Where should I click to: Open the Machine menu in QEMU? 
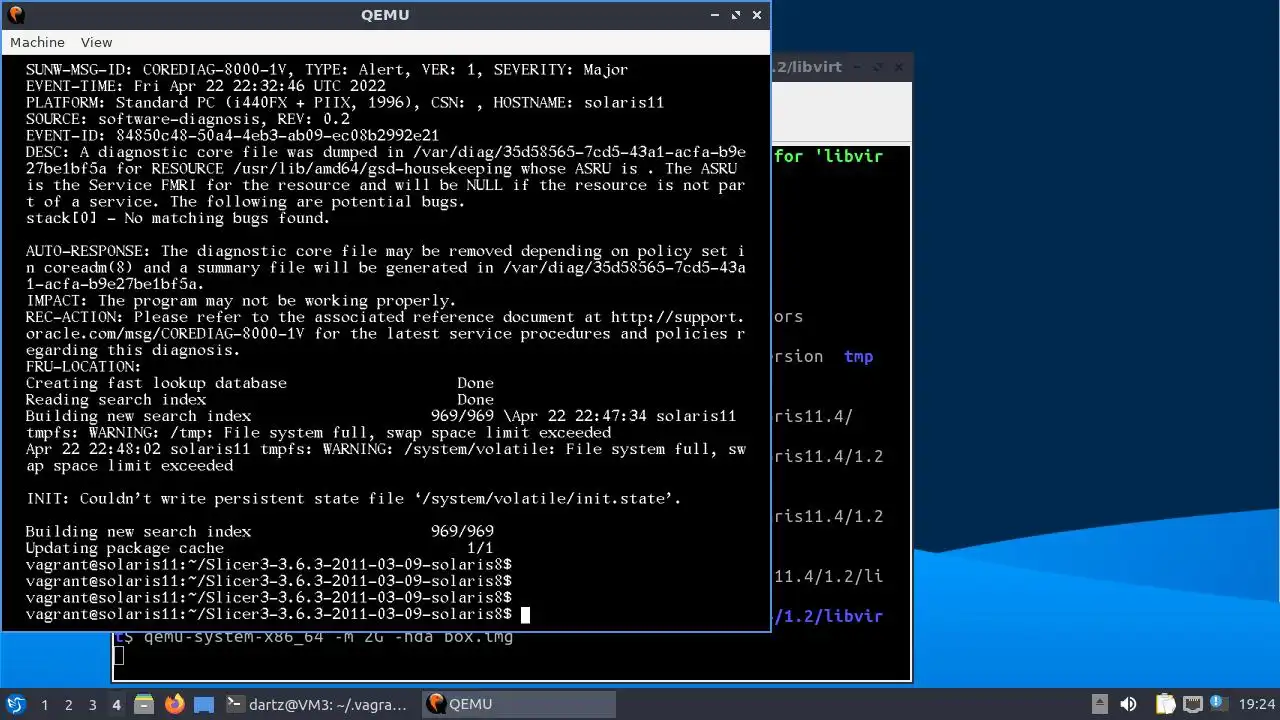pos(37,42)
